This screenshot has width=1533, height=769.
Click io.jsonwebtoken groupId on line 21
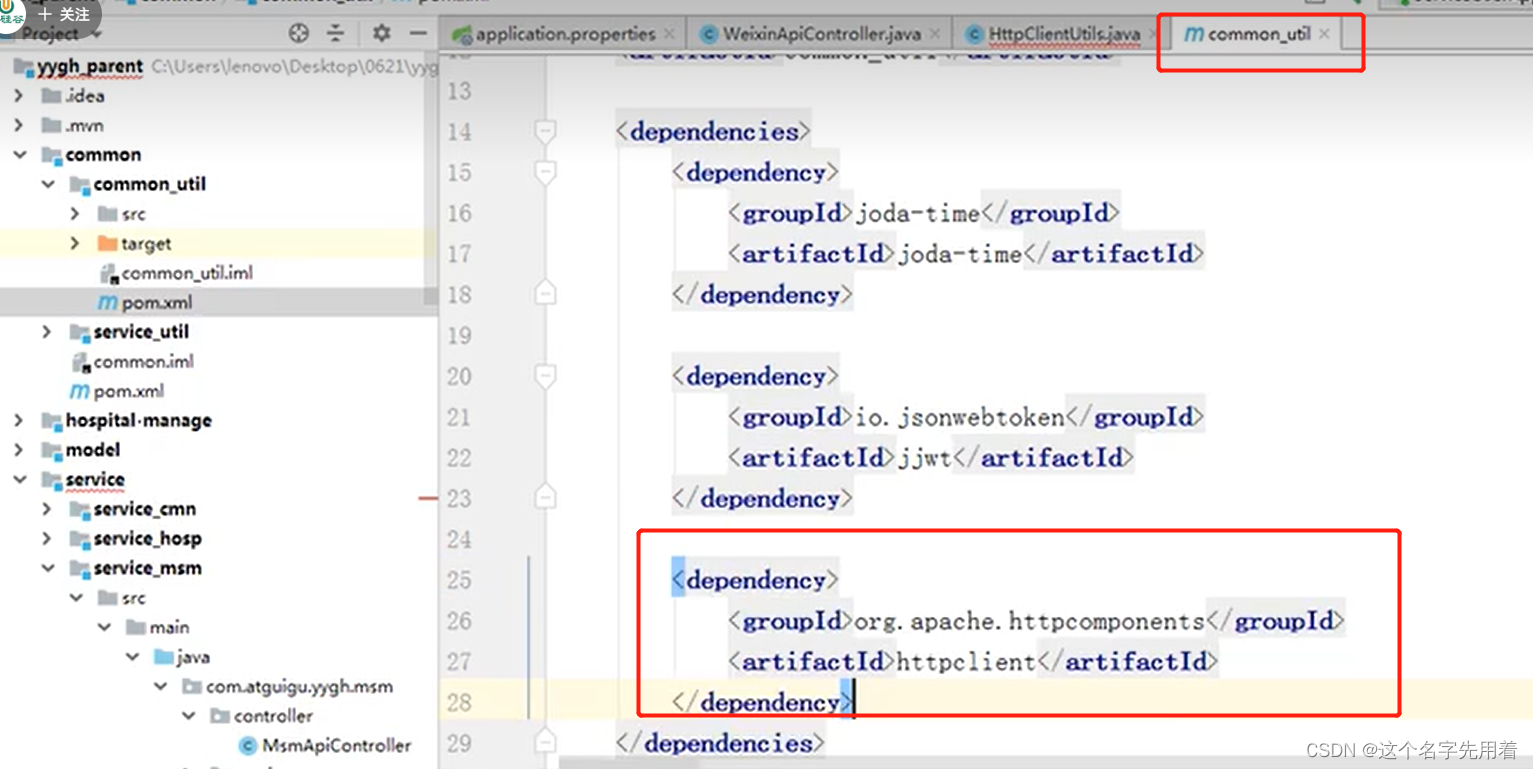(960, 417)
